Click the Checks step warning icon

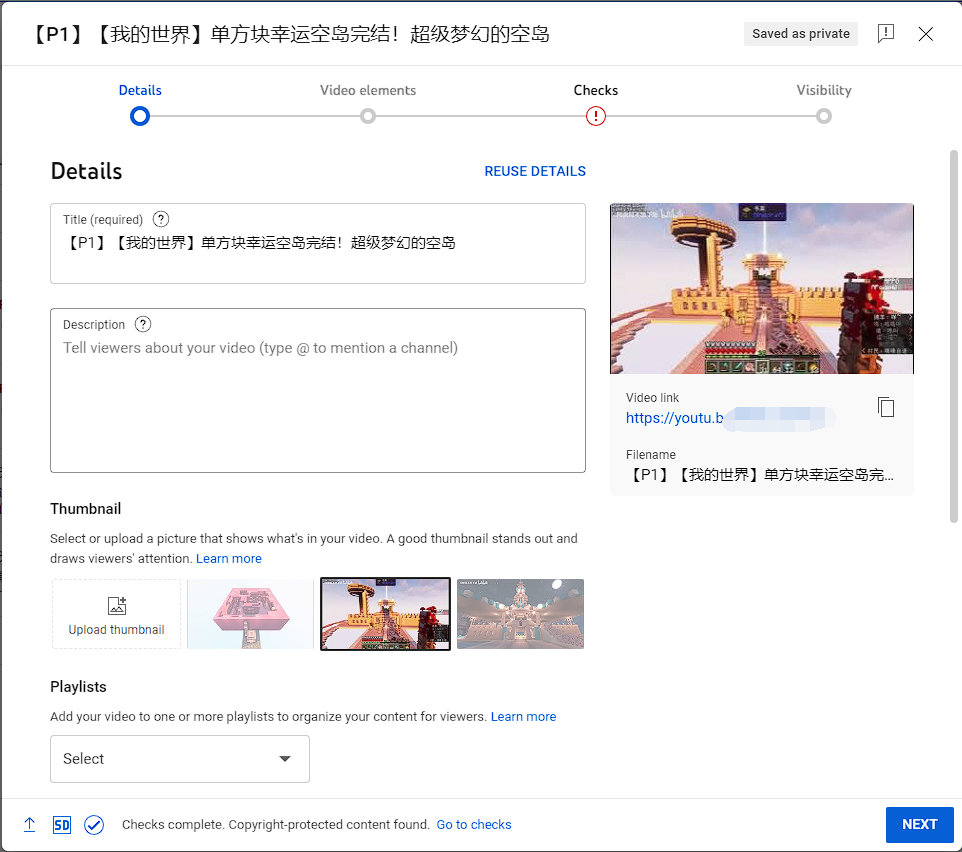596,116
